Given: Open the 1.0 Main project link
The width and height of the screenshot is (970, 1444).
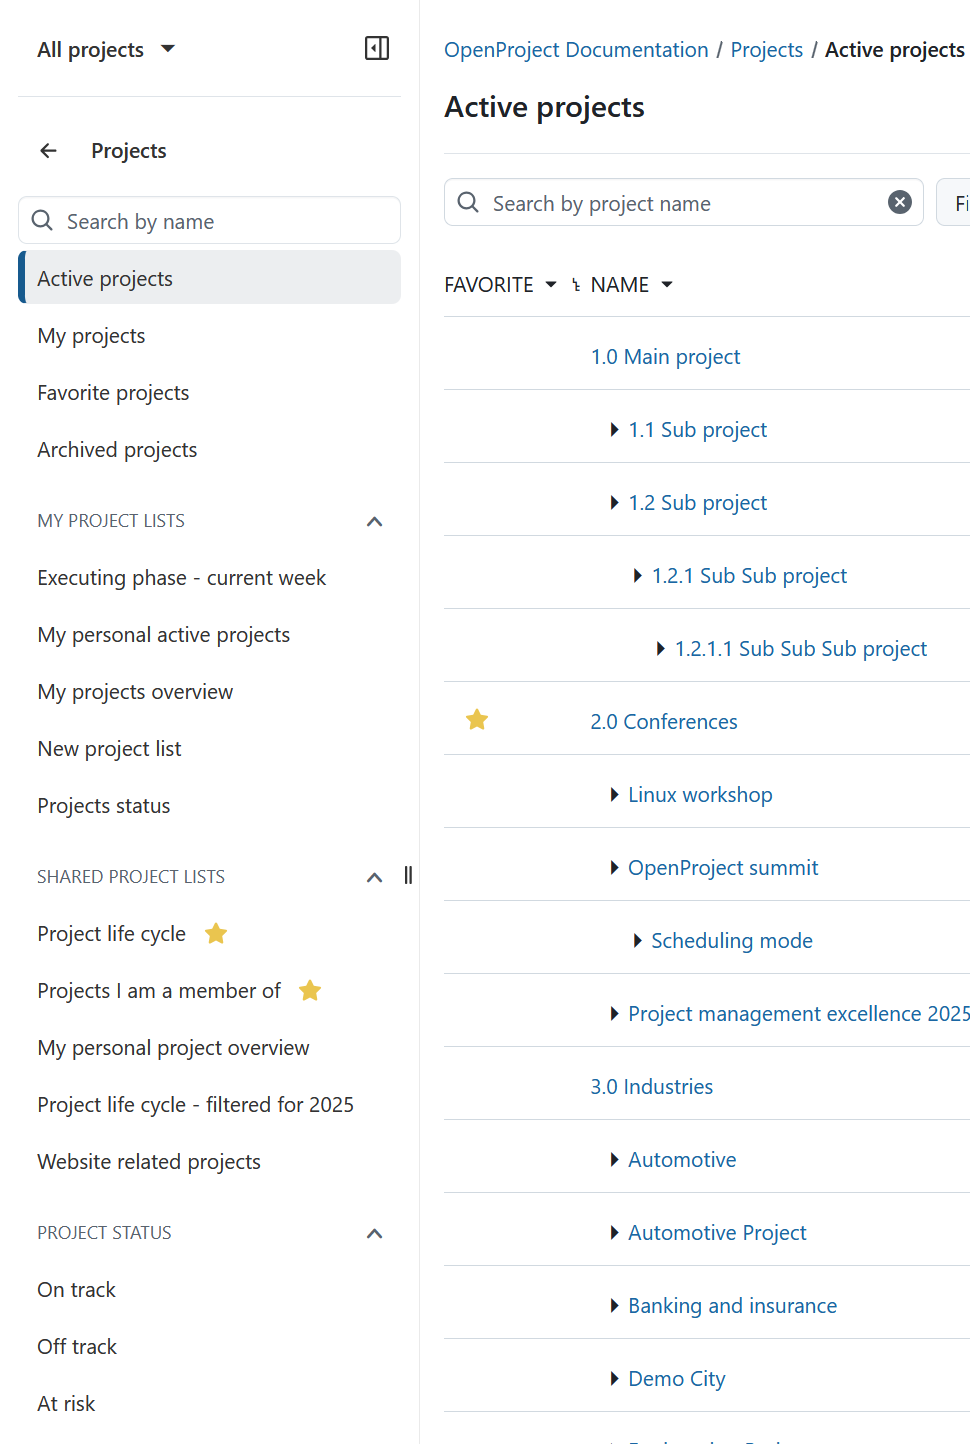Looking at the screenshot, I should 665,356.
